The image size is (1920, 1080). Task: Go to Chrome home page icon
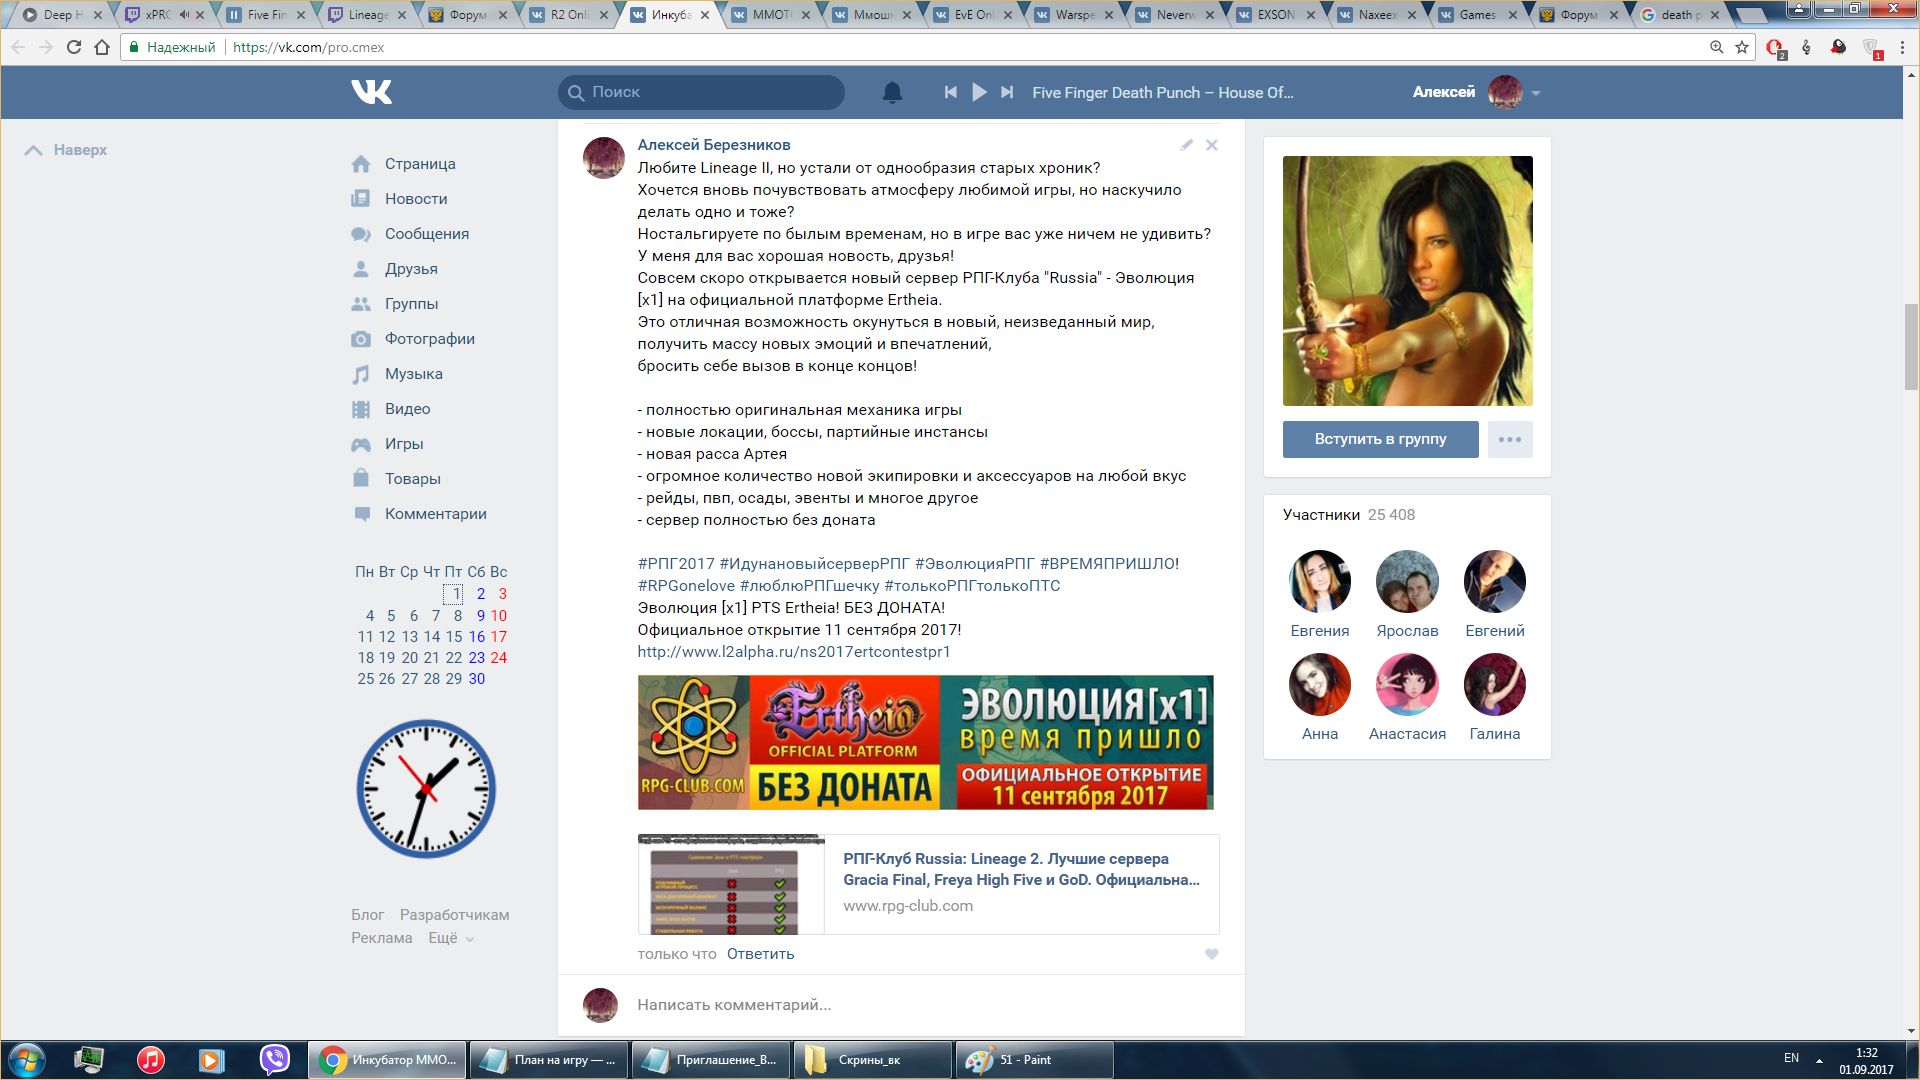102,47
